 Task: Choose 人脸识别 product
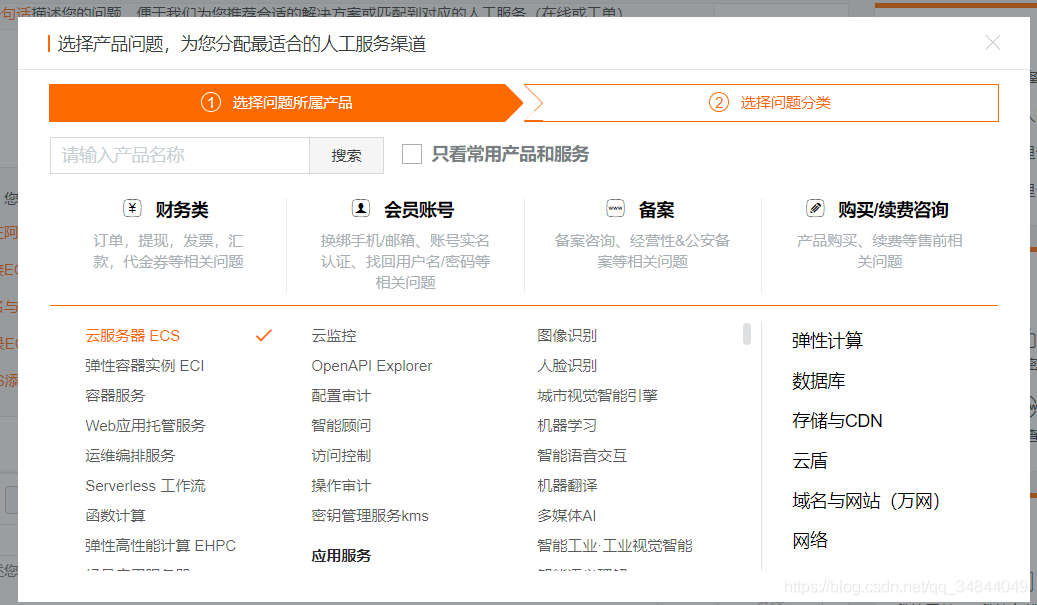[567, 366]
